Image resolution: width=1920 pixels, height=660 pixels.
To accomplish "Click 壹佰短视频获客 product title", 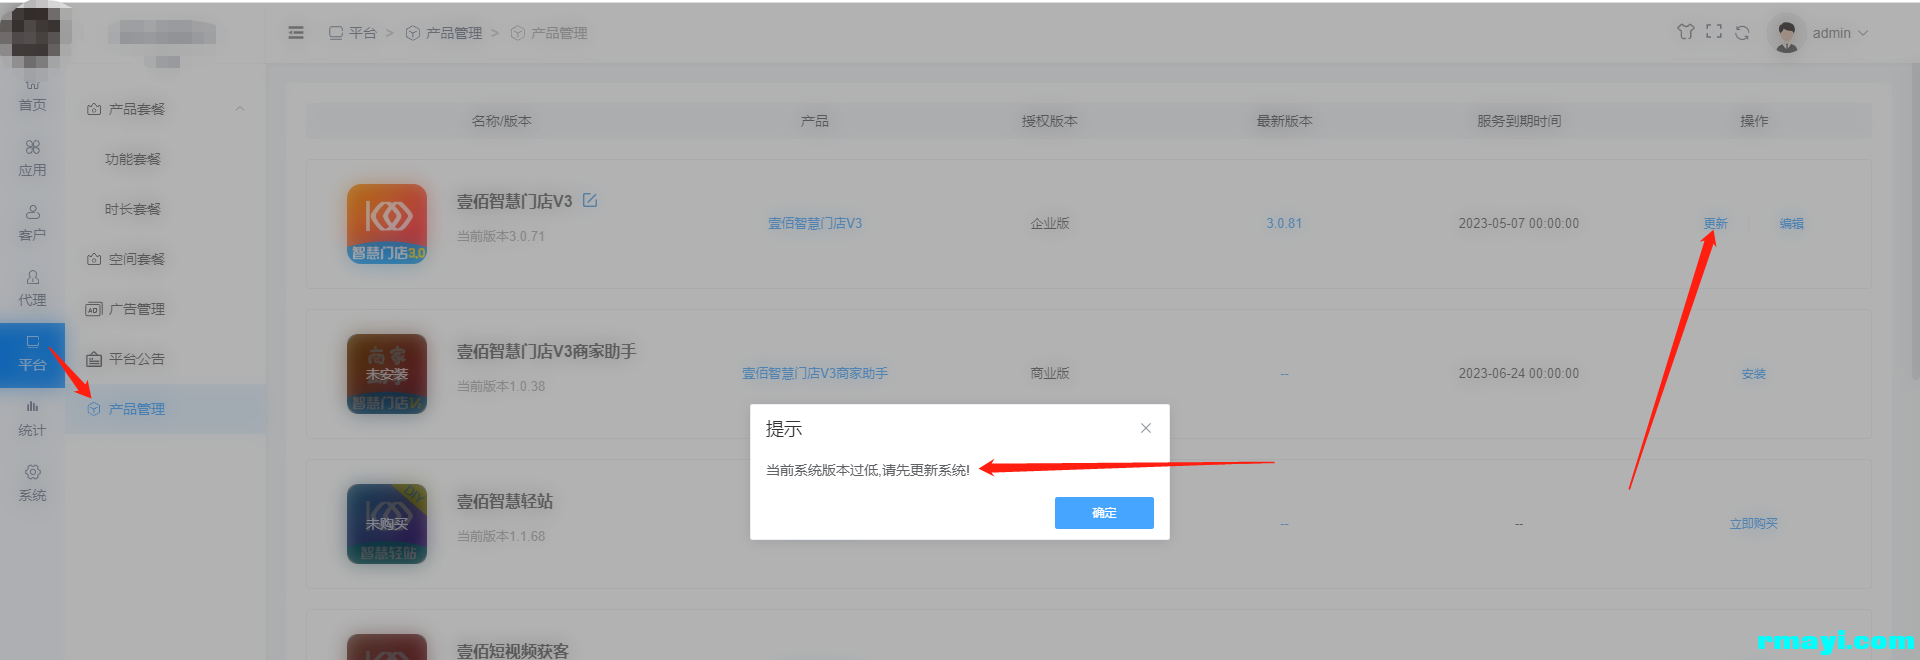I will (513, 650).
